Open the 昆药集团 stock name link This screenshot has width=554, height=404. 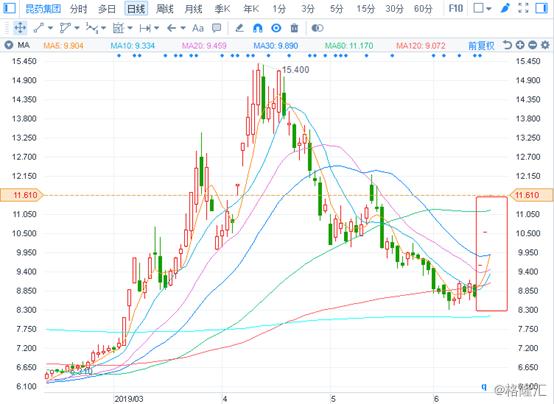click(43, 8)
